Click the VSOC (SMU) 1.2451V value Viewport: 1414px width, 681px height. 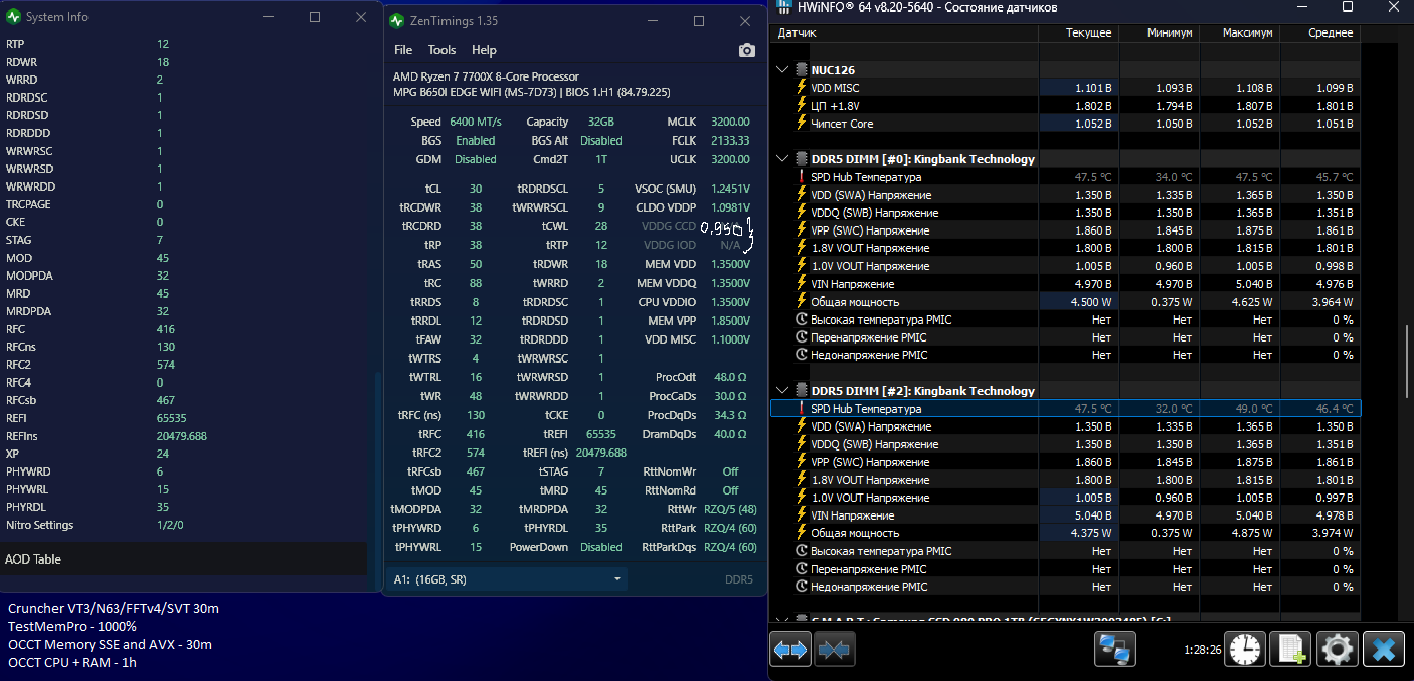point(730,189)
